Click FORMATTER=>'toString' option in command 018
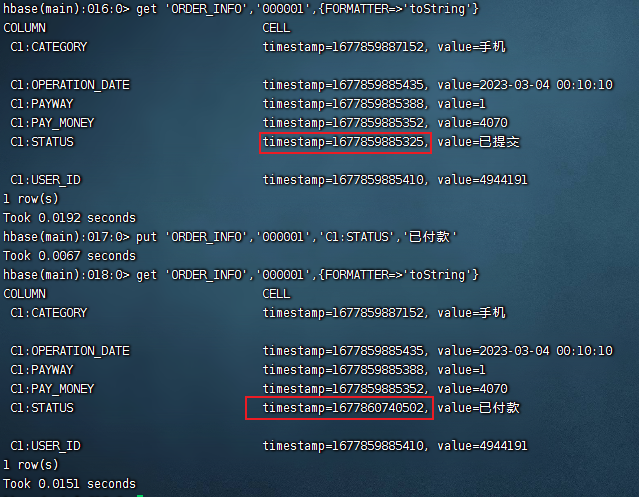The height and width of the screenshot is (497, 639). [x=399, y=275]
